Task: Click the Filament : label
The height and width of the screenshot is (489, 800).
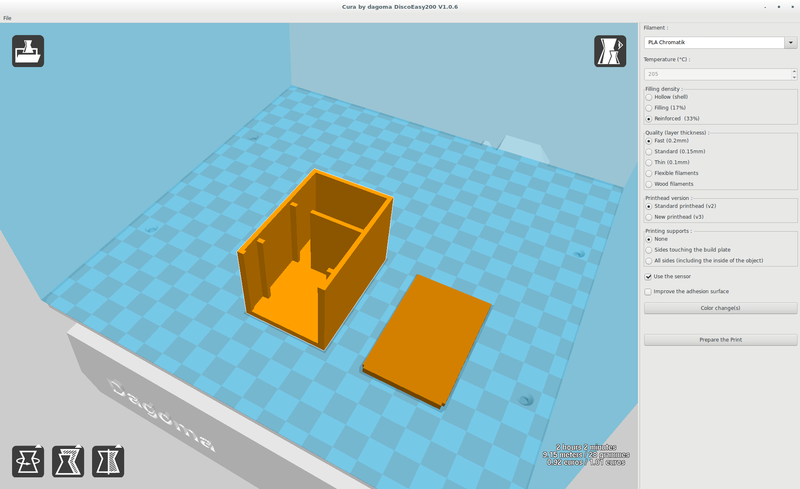Action: click(656, 28)
